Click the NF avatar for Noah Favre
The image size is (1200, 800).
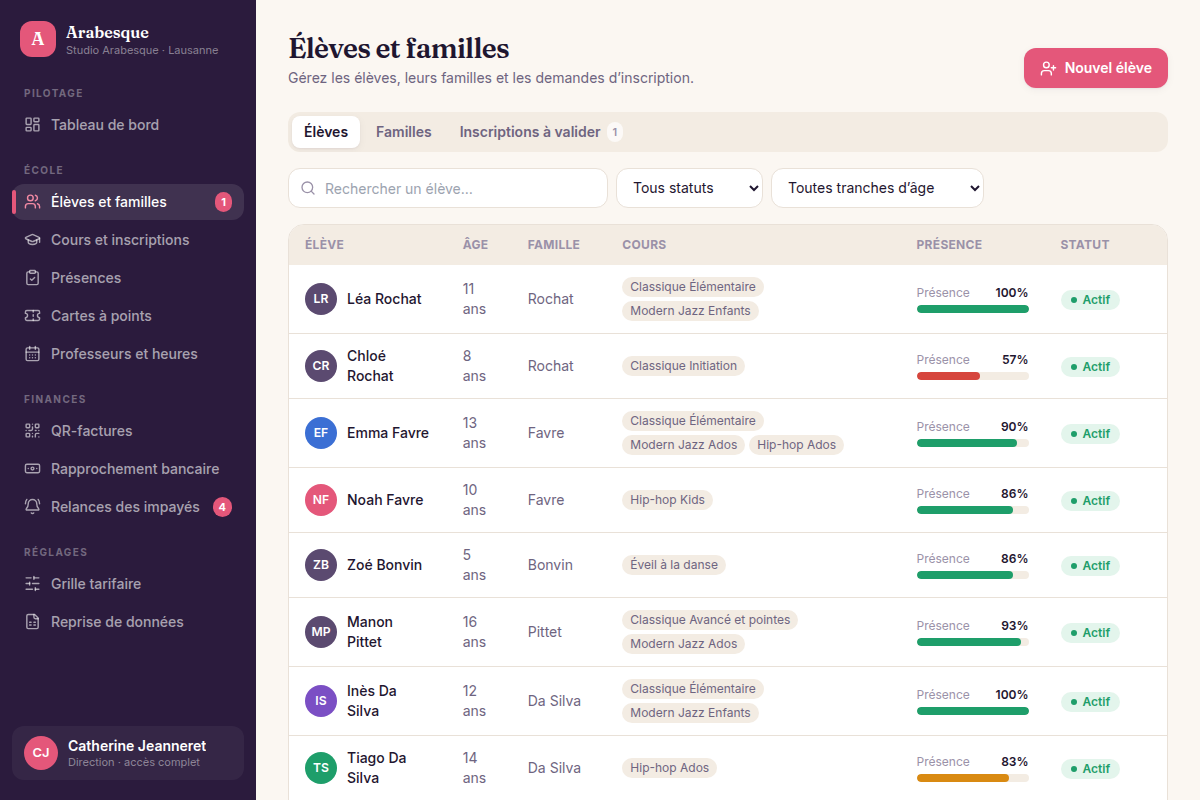(x=321, y=500)
